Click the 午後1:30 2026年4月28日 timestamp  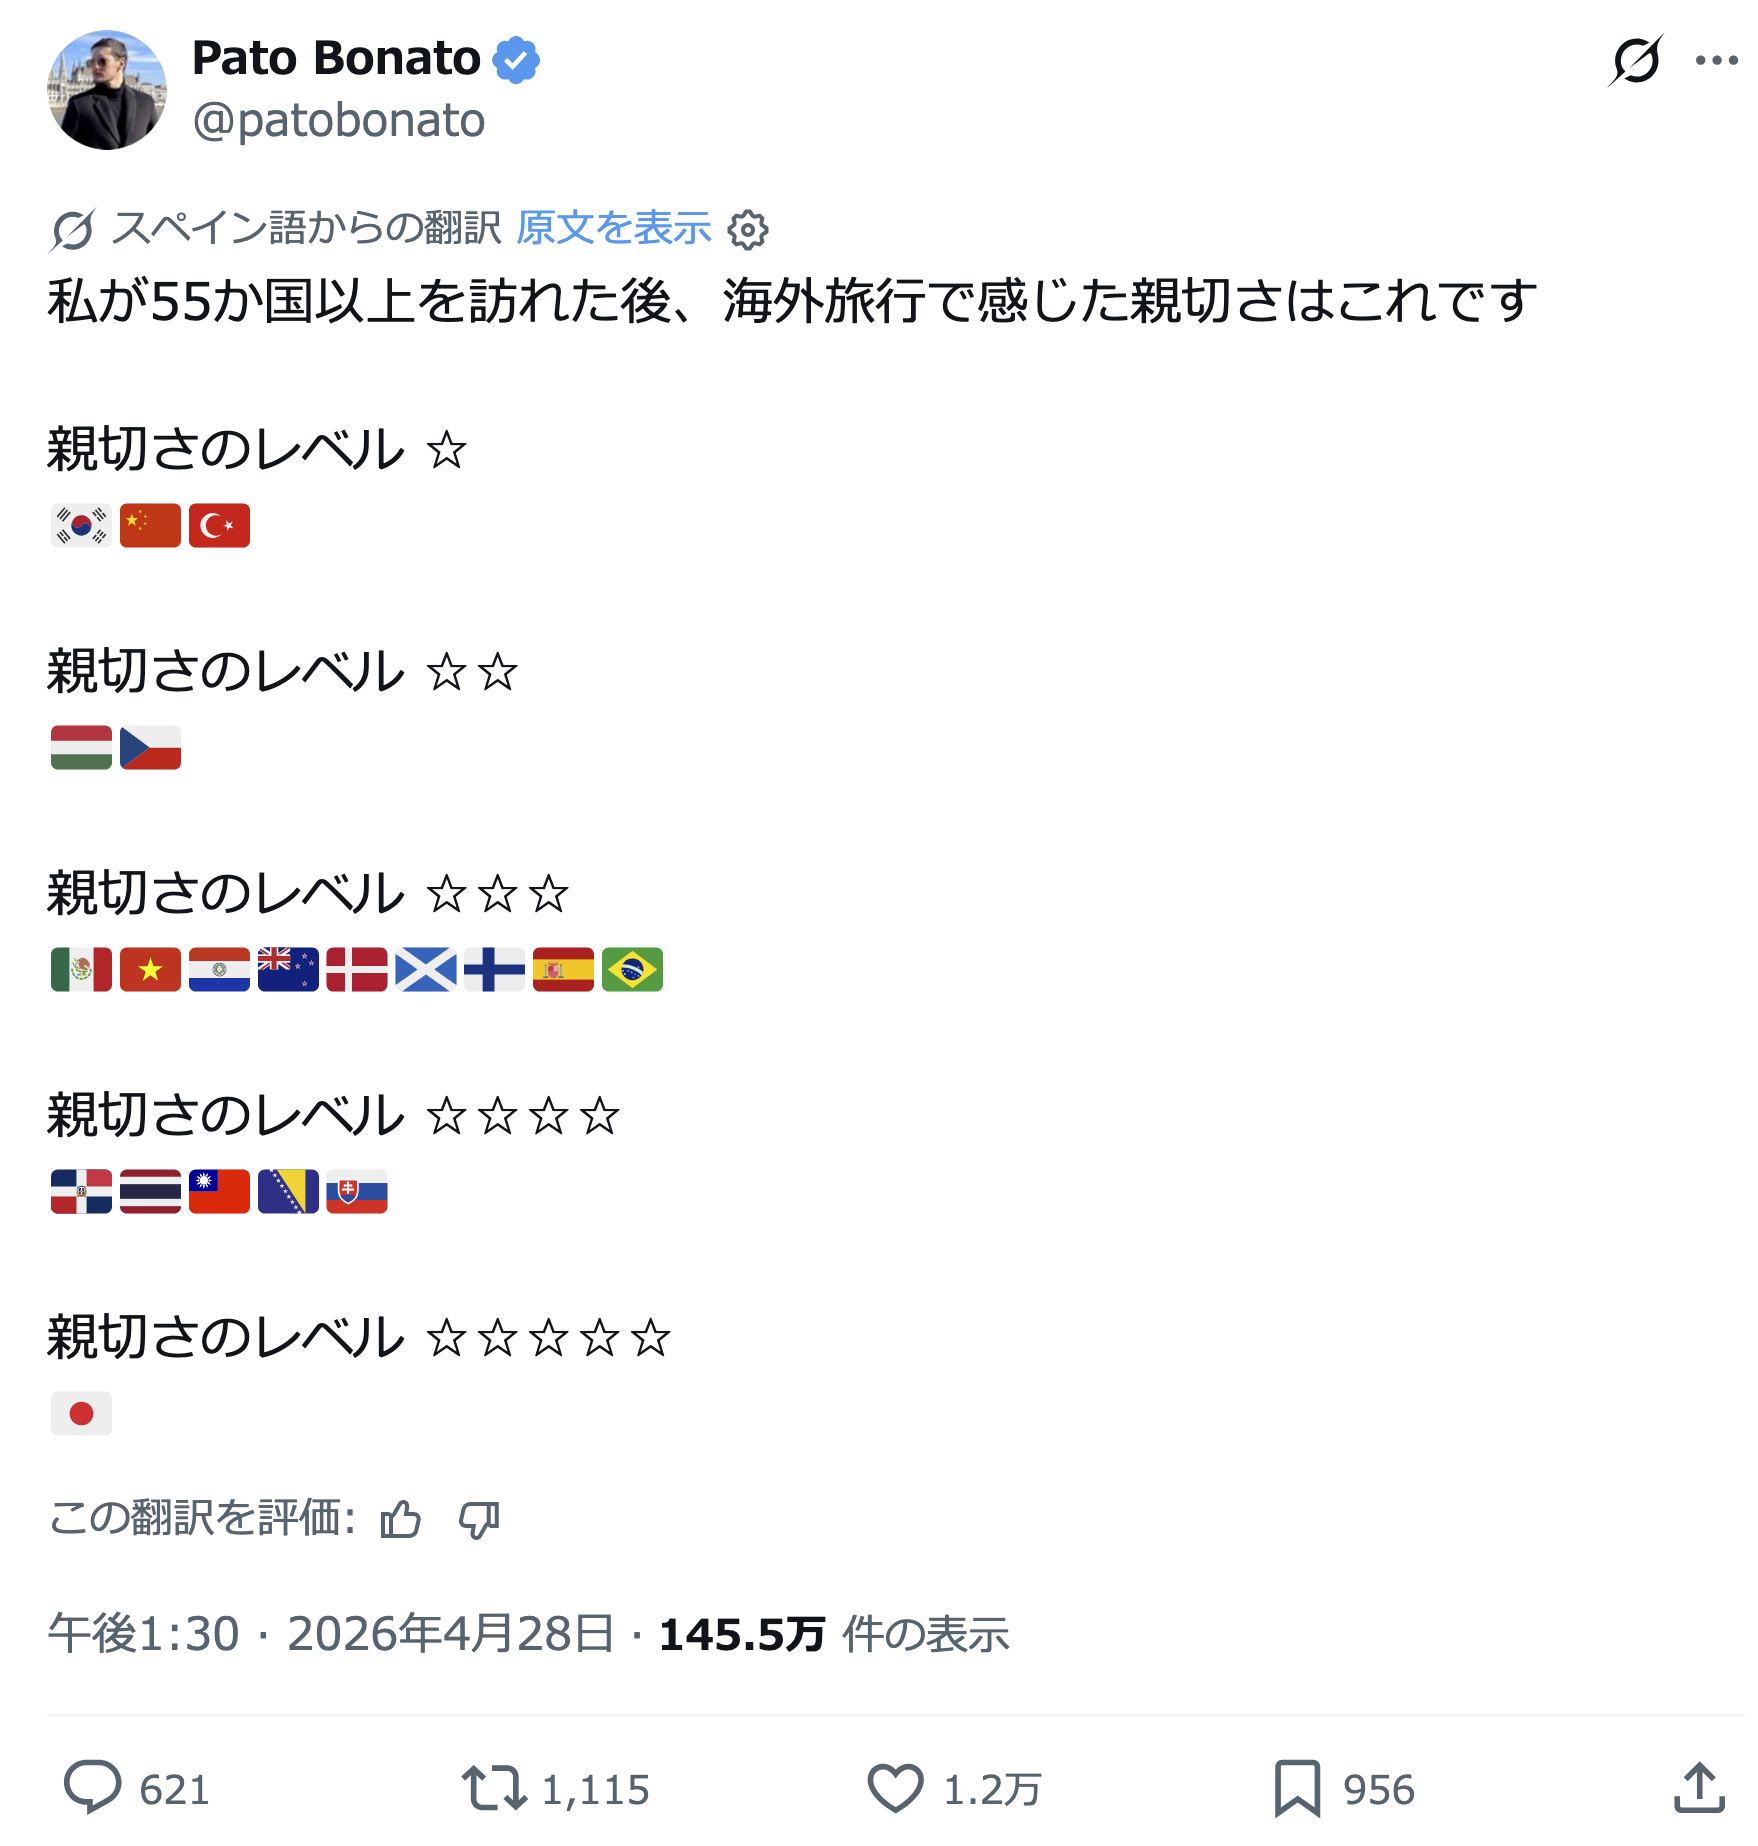[330, 1634]
